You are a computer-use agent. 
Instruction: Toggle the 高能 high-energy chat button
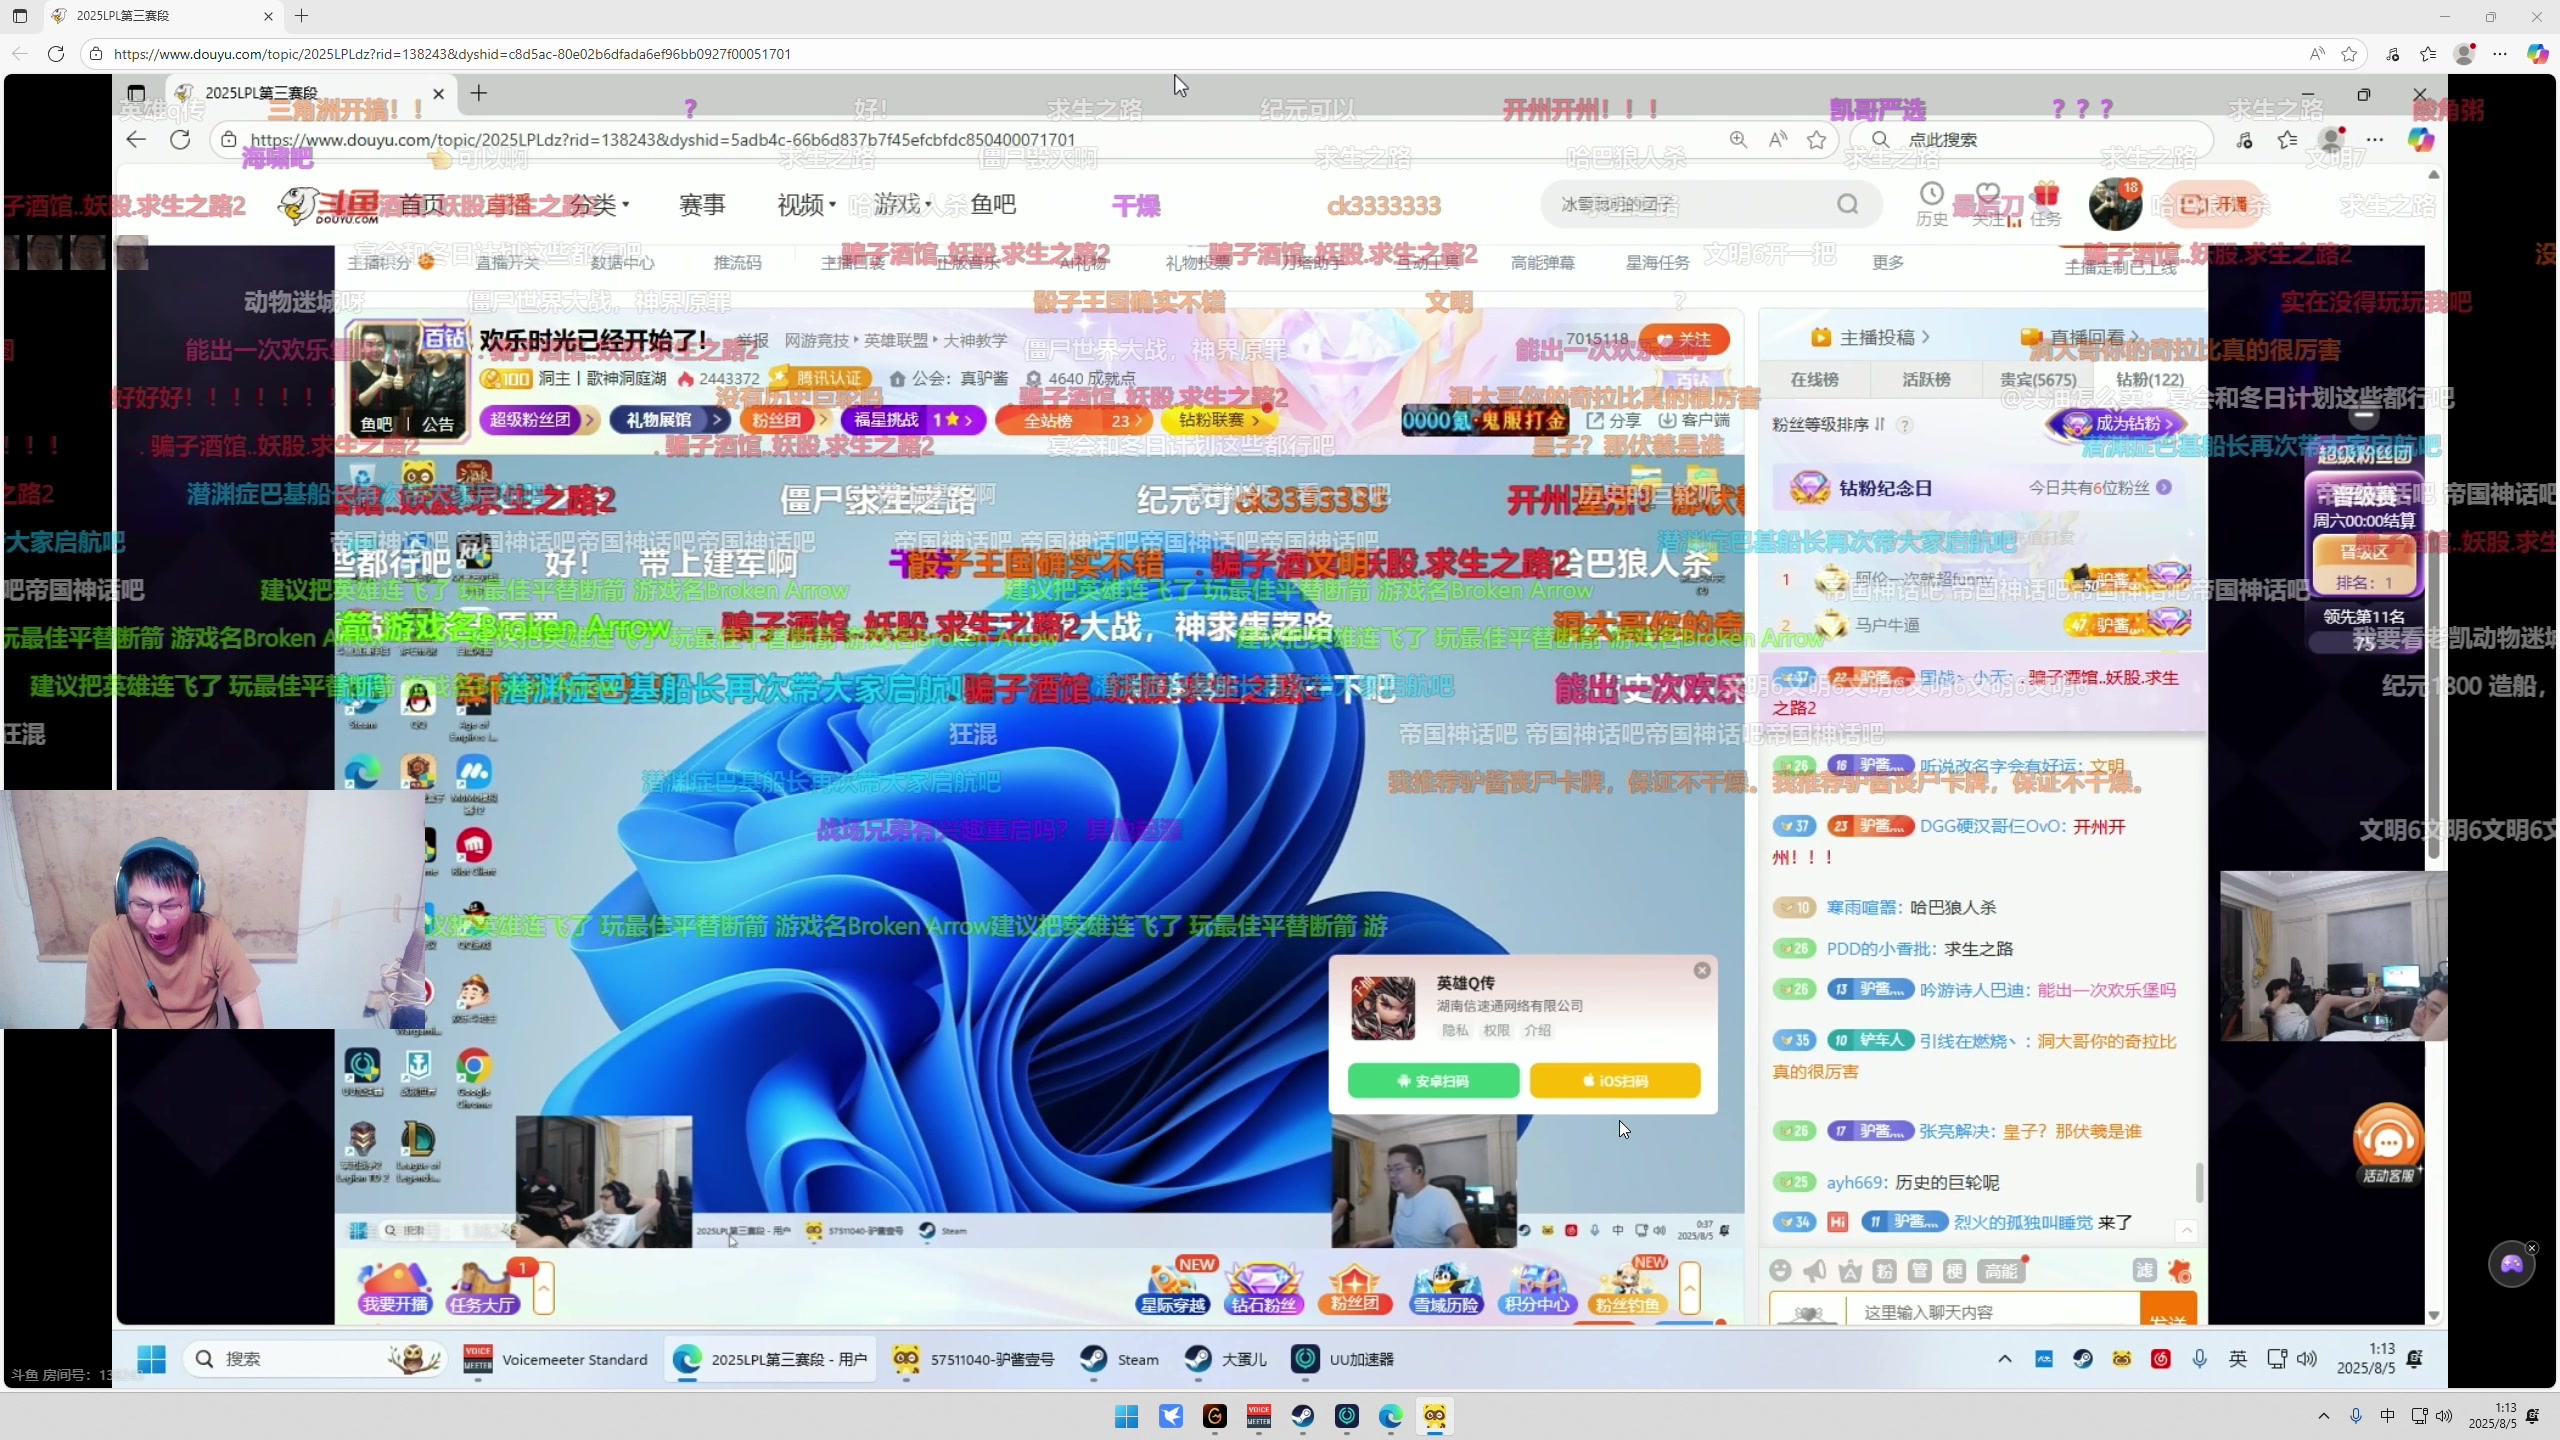[x=2002, y=1270]
